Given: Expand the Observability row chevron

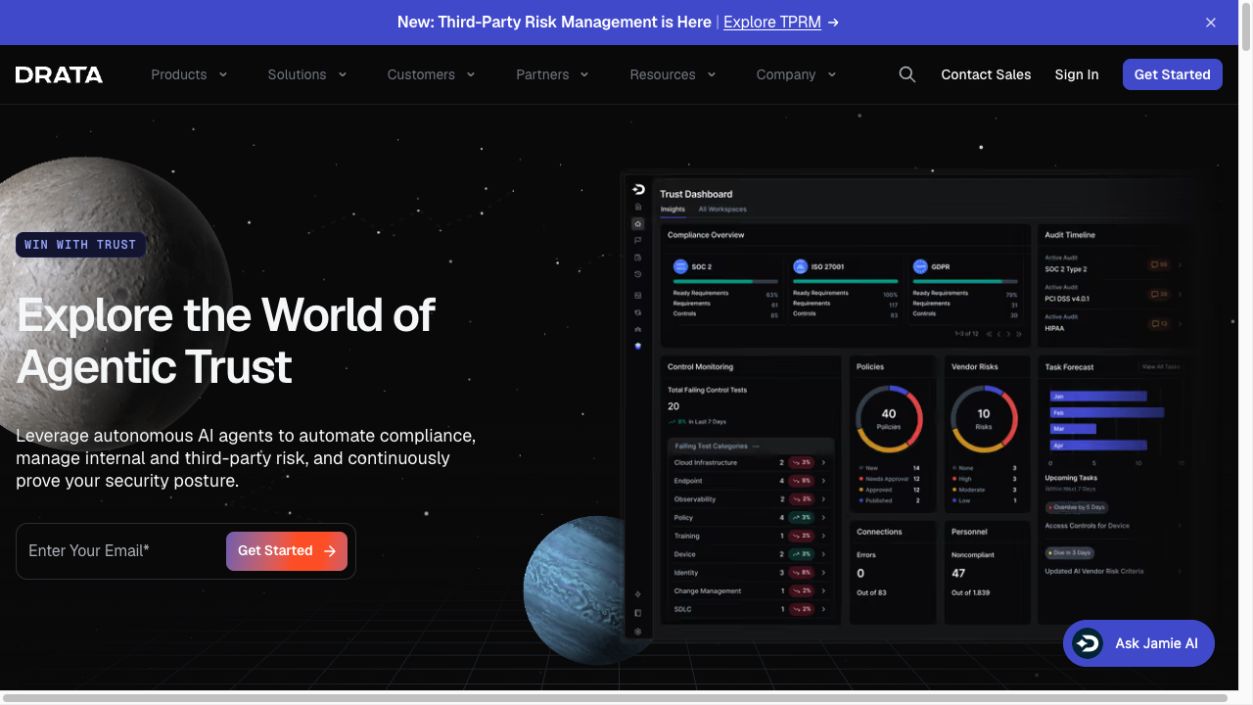Looking at the screenshot, I should pyautogui.click(x=824, y=499).
